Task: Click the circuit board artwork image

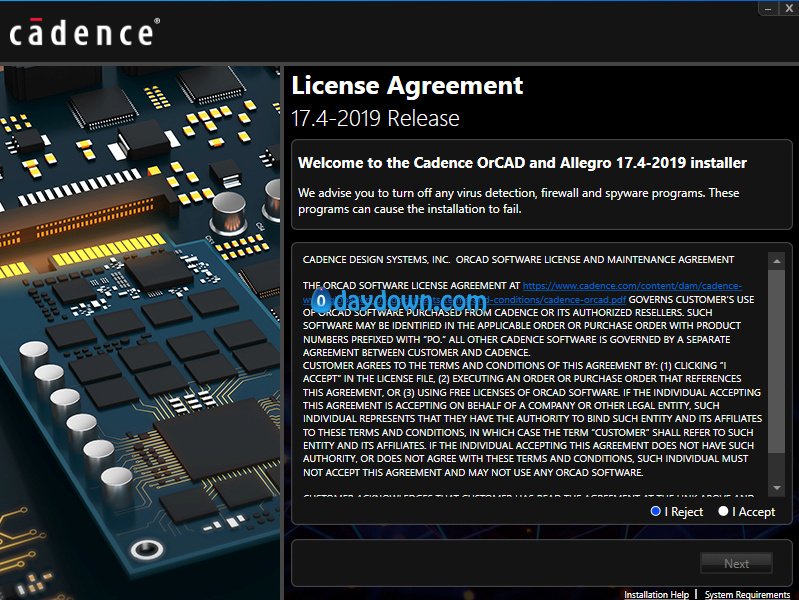Action: click(x=140, y=332)
